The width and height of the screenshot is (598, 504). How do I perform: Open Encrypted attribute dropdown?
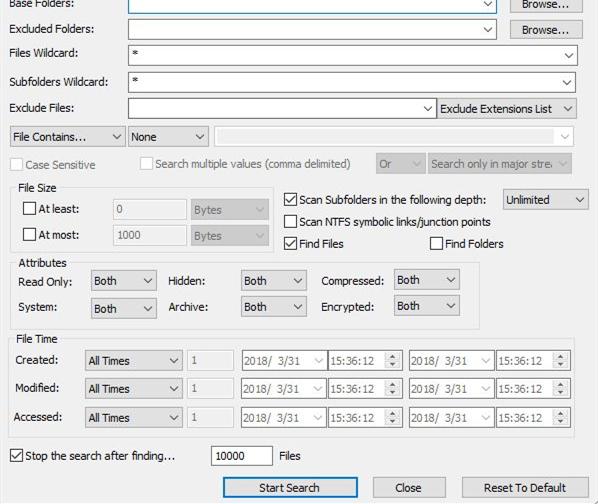click(426, 306)
